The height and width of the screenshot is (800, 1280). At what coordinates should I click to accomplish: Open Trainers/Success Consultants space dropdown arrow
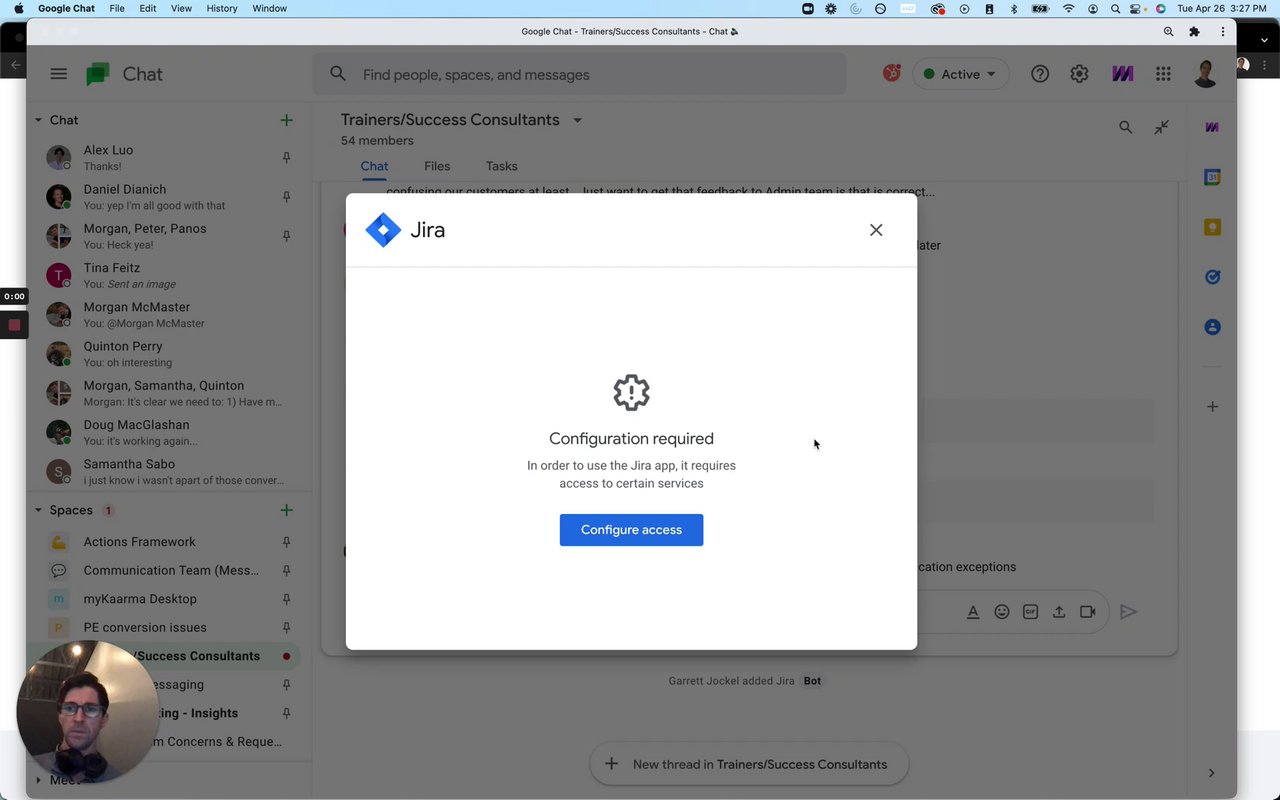pyautogui.click(x=577, y=120)
